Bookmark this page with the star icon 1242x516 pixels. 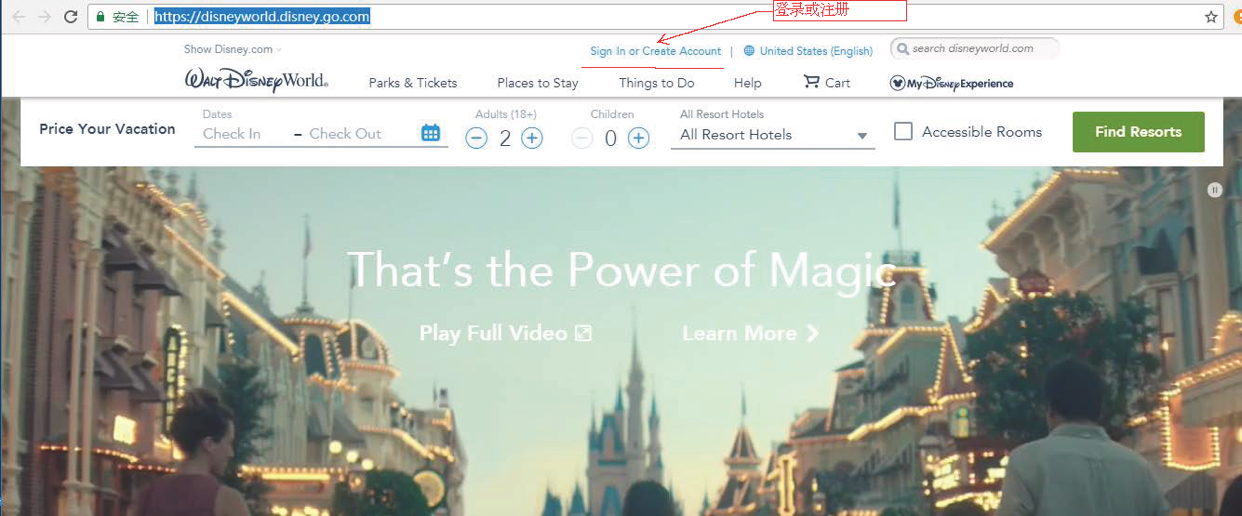(1211, 17)
